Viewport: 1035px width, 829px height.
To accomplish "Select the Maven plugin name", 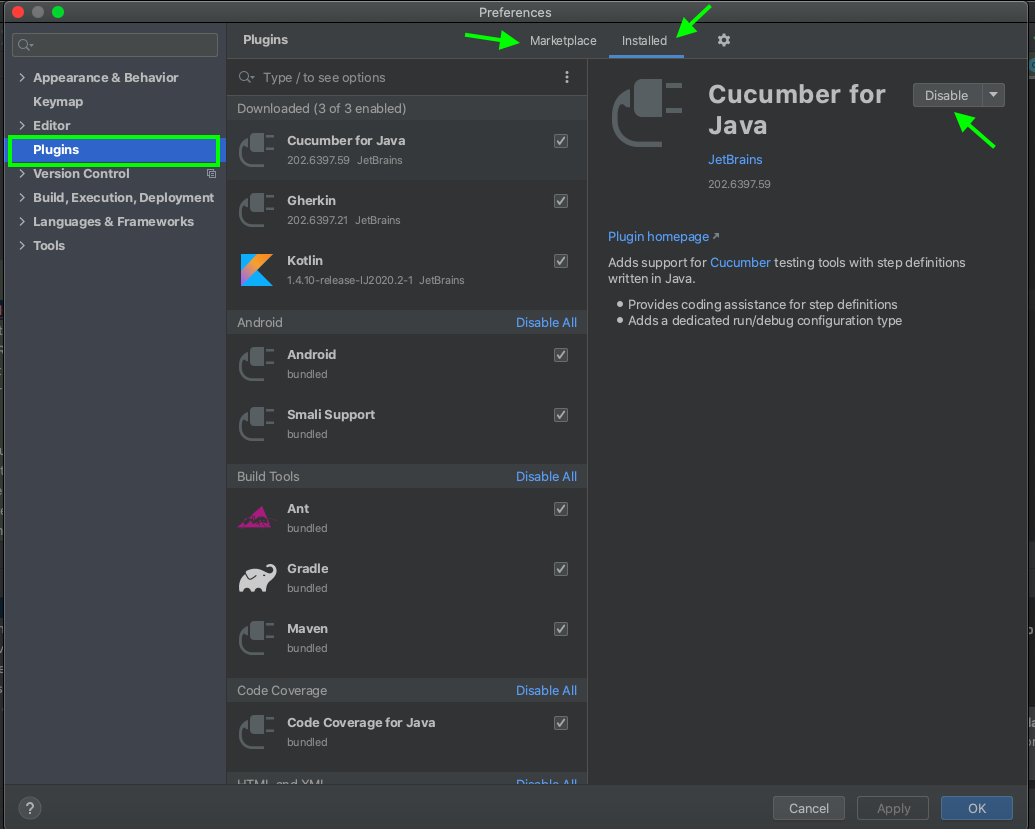I will [308, 629].
